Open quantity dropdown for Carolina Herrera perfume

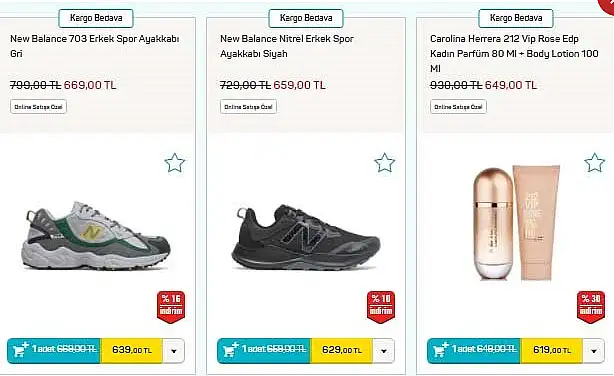pos(593,351)
